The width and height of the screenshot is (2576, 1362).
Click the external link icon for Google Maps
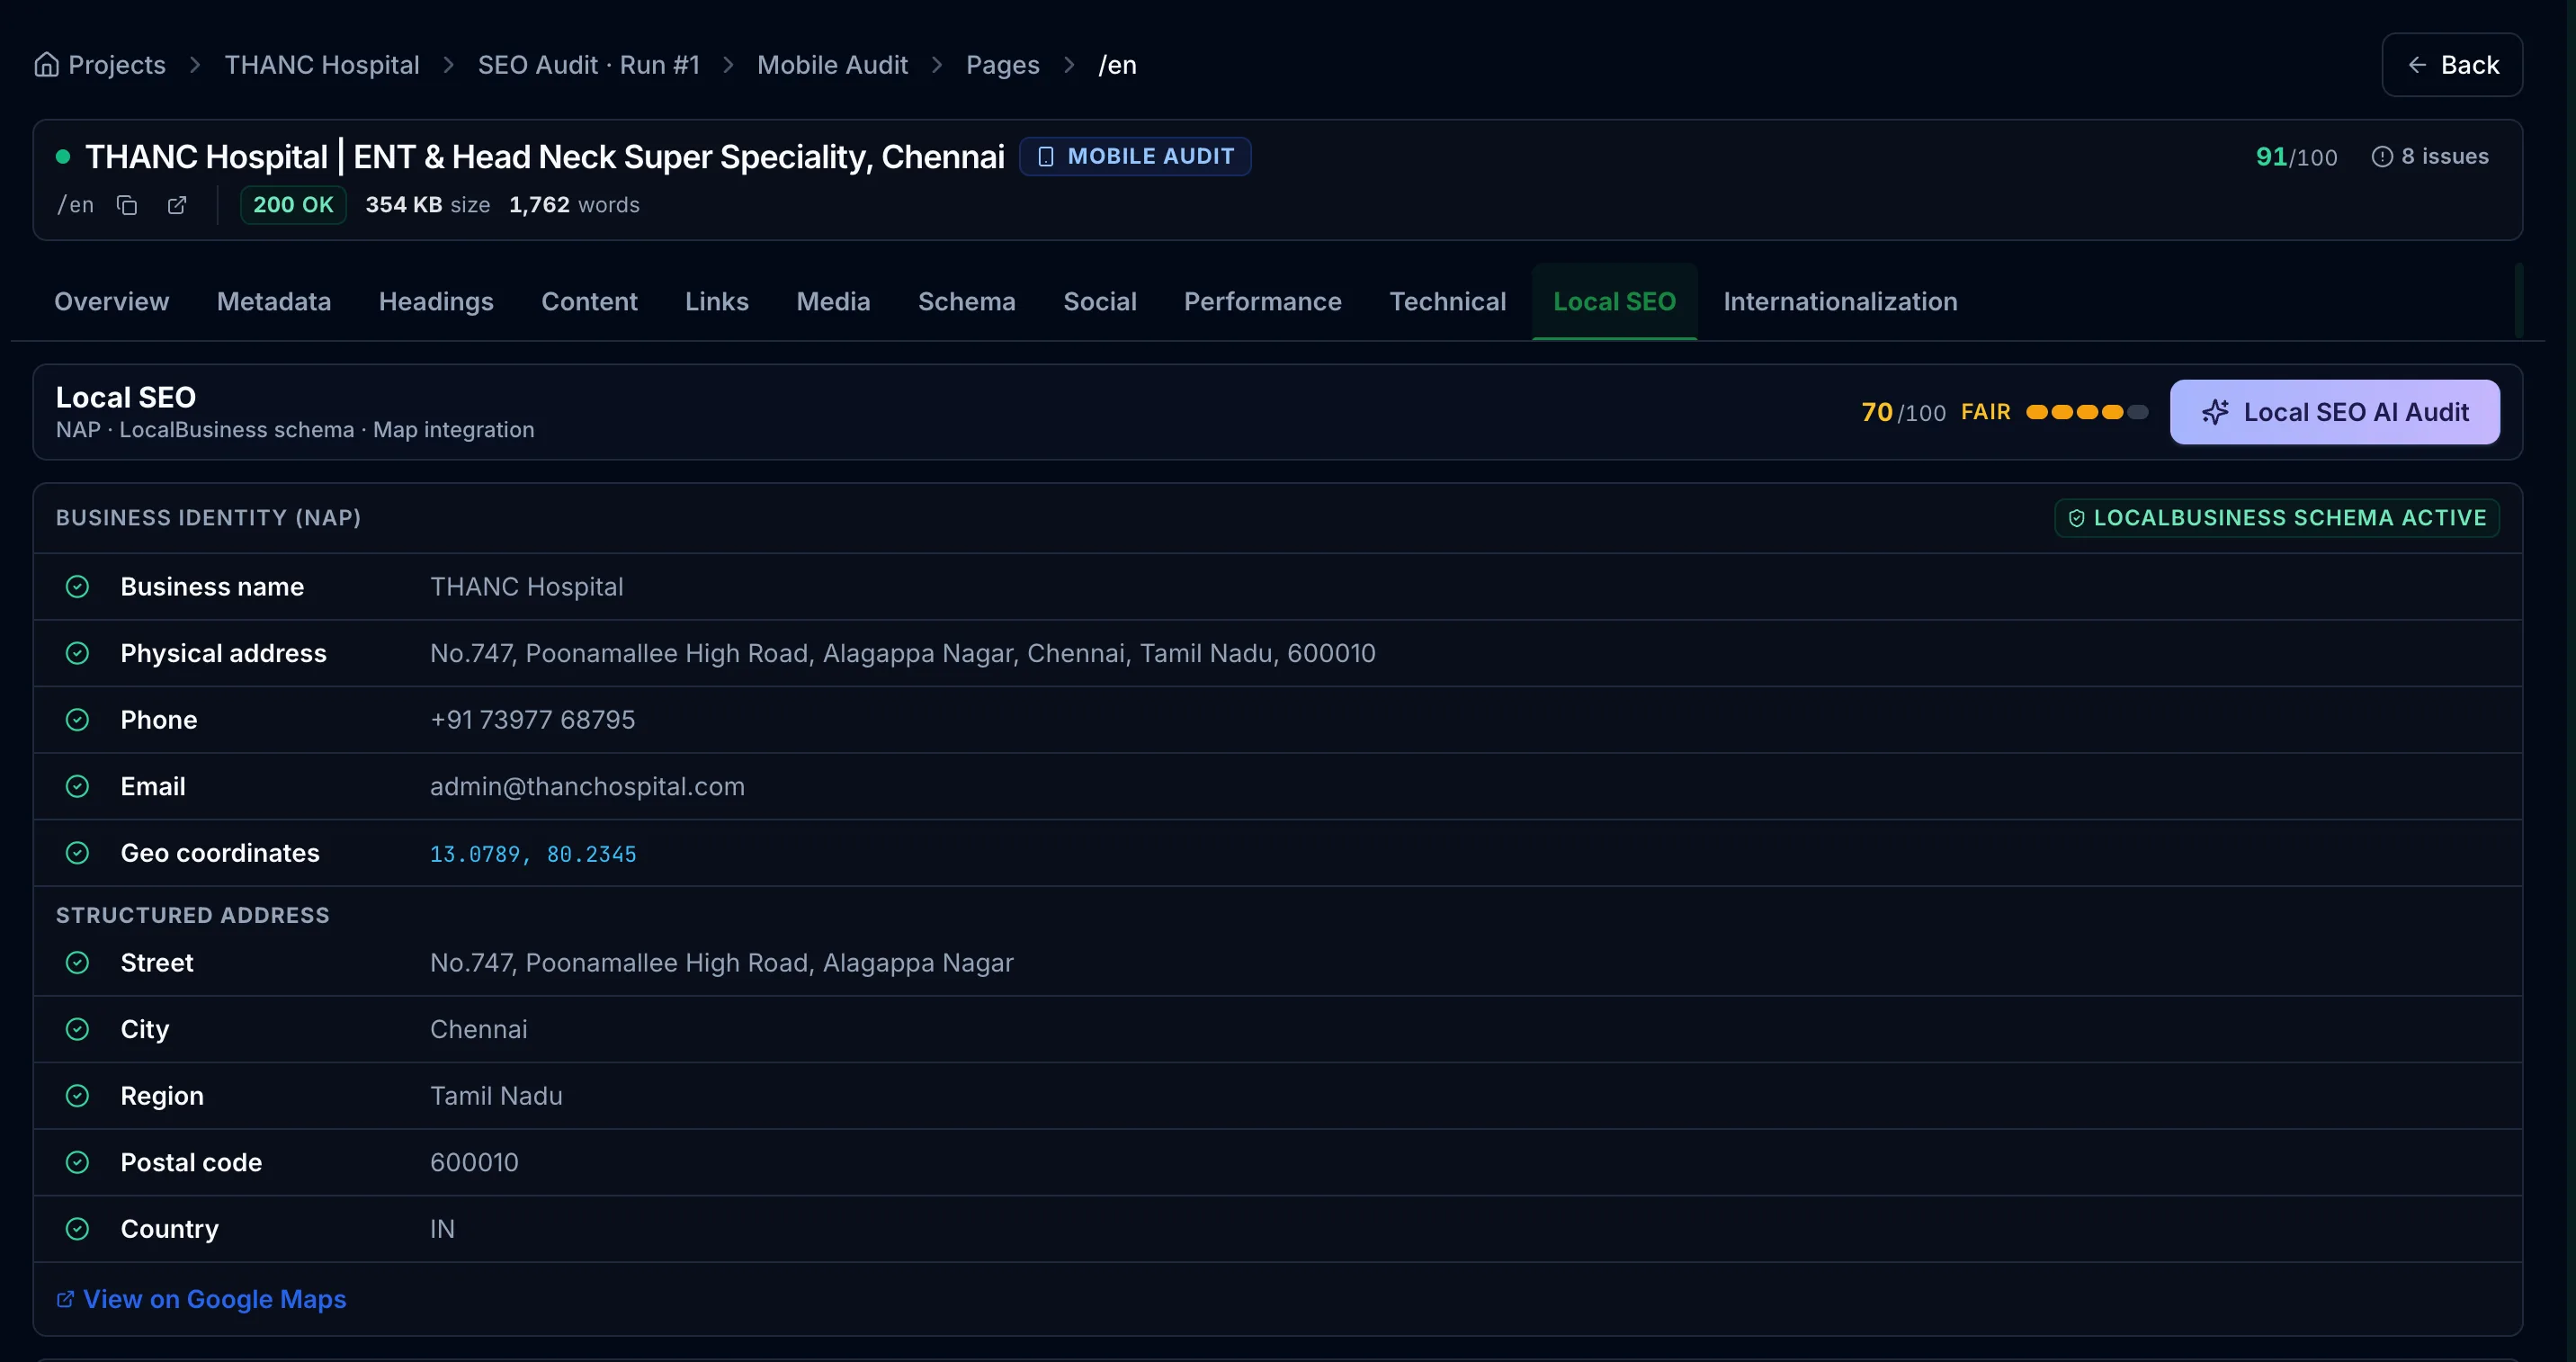click(65, 1299)
